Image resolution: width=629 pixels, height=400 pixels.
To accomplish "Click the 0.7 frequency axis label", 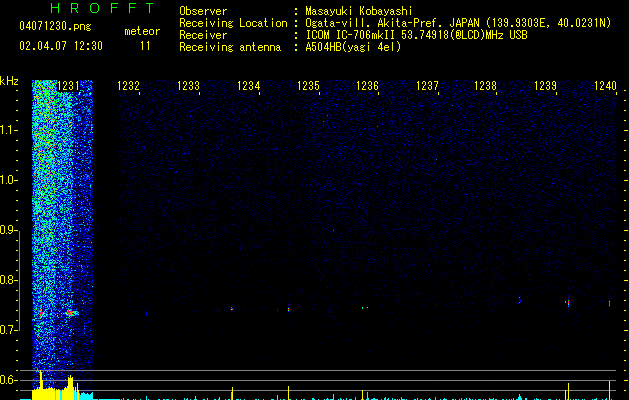I will click(7, 330).
